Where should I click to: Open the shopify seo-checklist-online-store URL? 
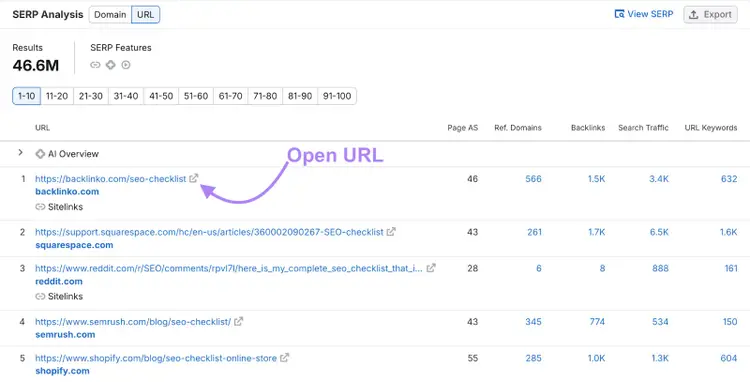tap(156, 358)
